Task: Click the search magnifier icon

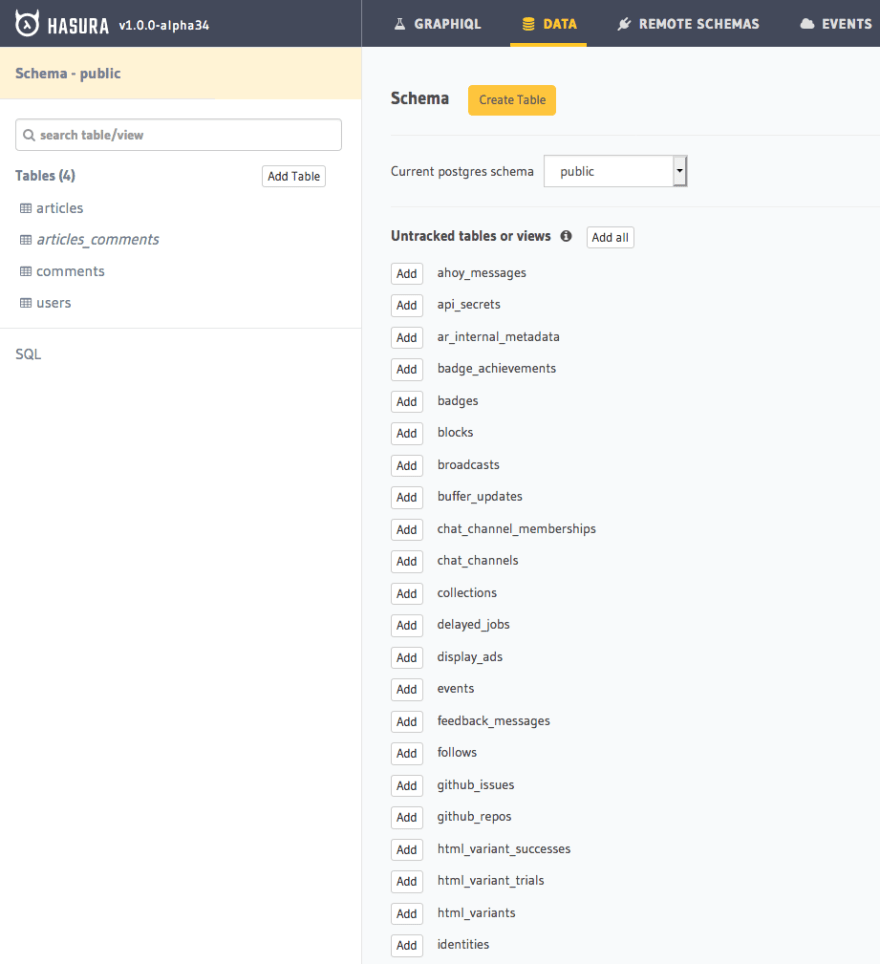Action: coord(29,135)
